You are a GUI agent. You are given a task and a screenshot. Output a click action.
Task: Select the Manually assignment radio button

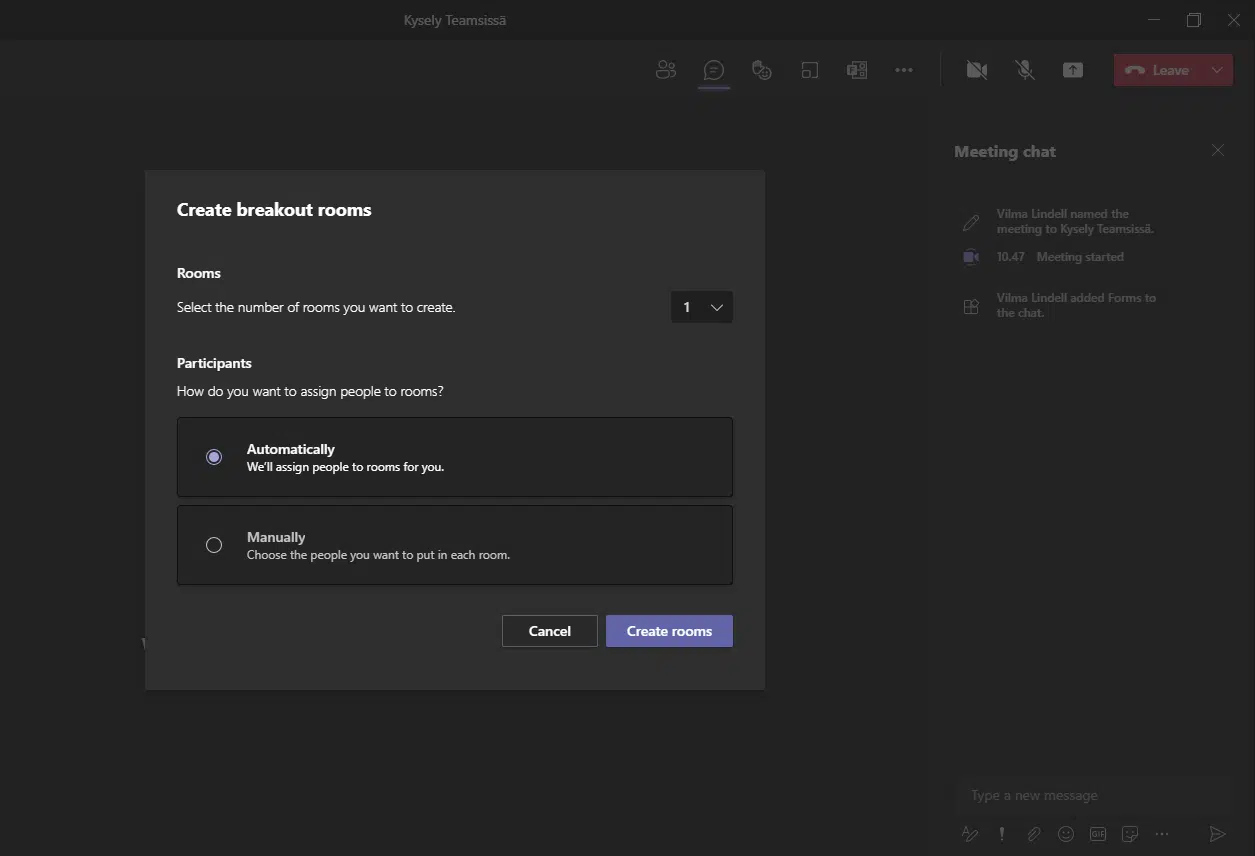214,545
